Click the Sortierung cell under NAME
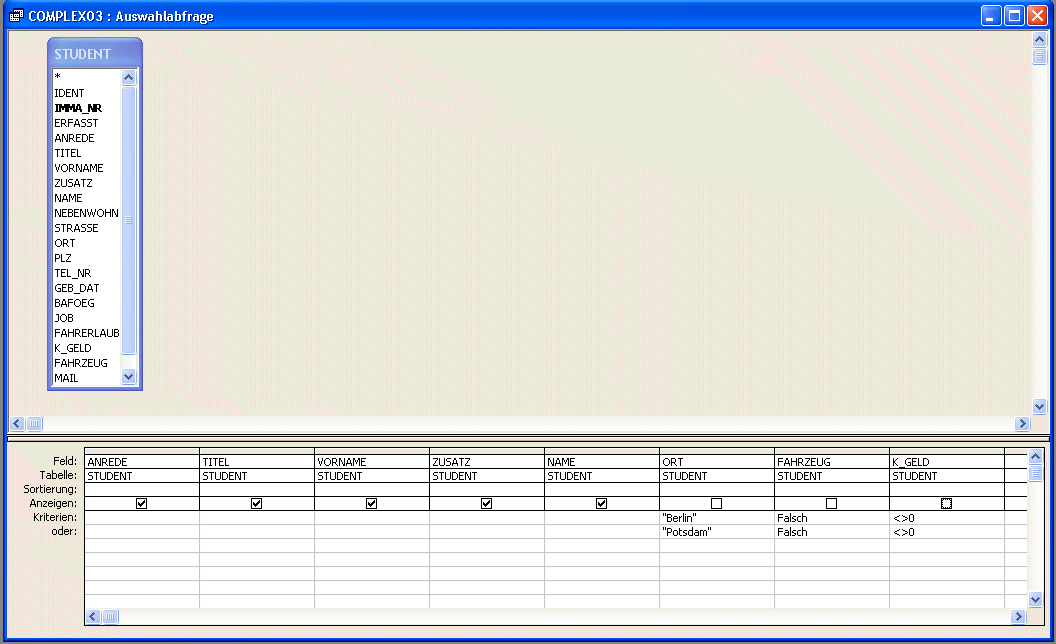This screenshot has width=1056, height=644. pos(602,490)
